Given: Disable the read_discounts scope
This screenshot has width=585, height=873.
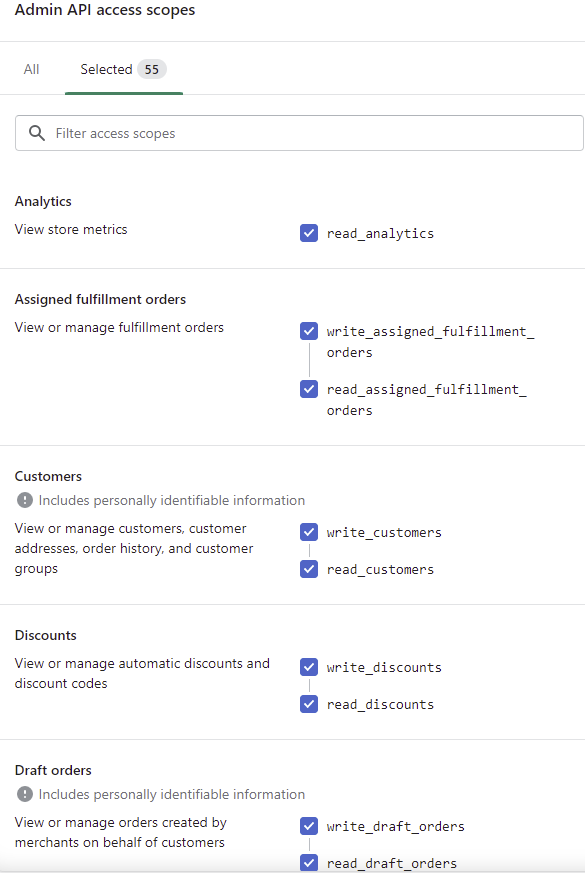Looking at the screenshot, I should point(309,704).
